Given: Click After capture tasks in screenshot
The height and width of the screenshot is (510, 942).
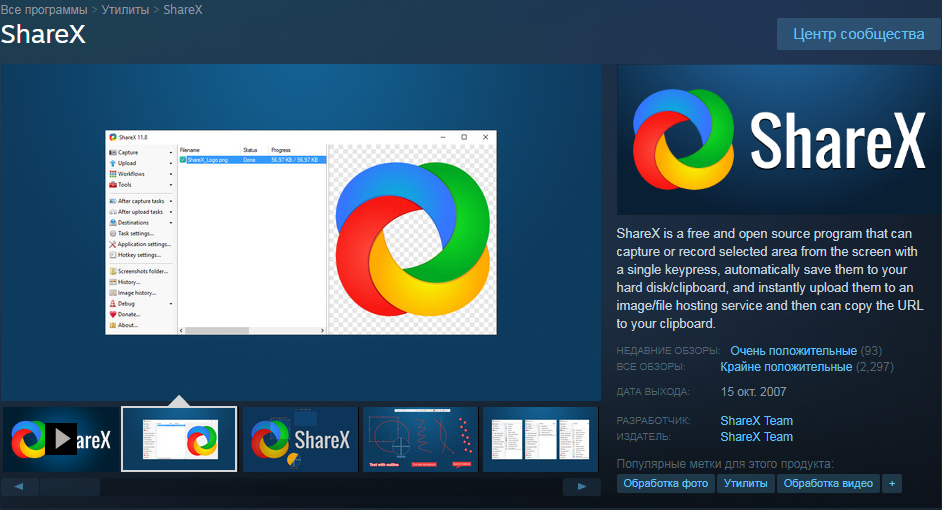Looking at the screenshot, I should (141, 201).
